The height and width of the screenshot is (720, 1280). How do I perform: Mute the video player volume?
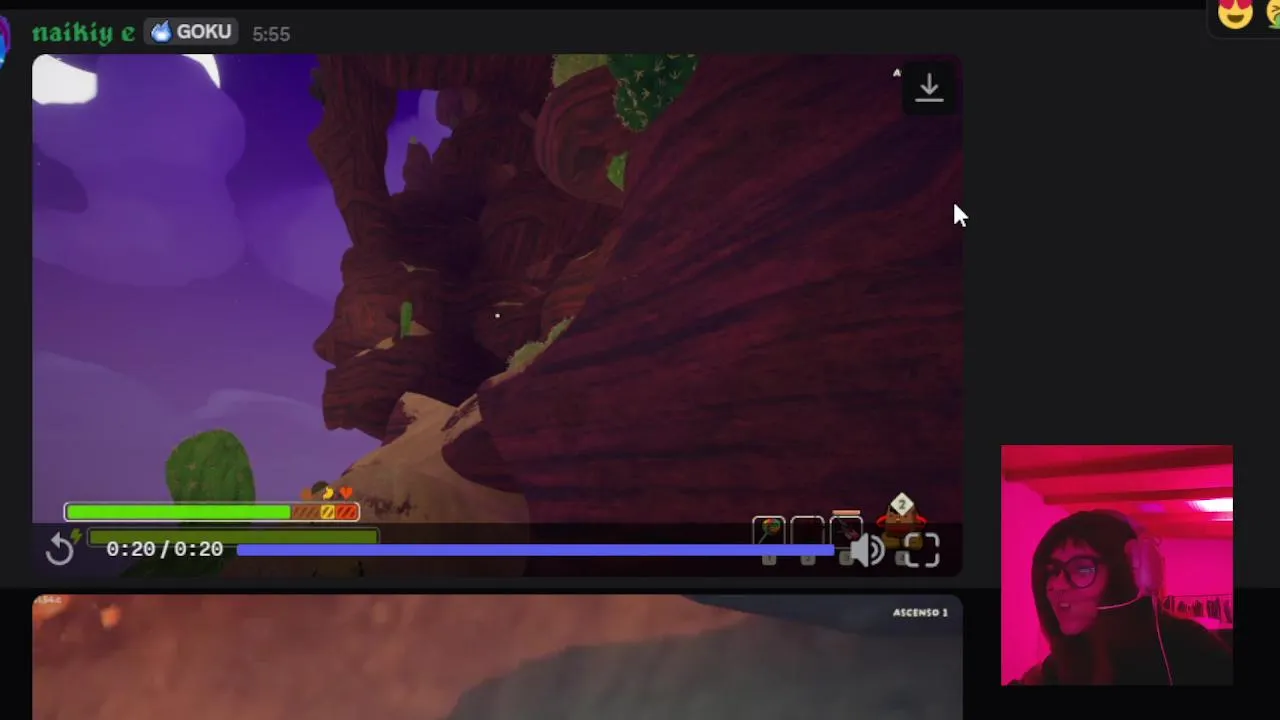pos(866,550)
